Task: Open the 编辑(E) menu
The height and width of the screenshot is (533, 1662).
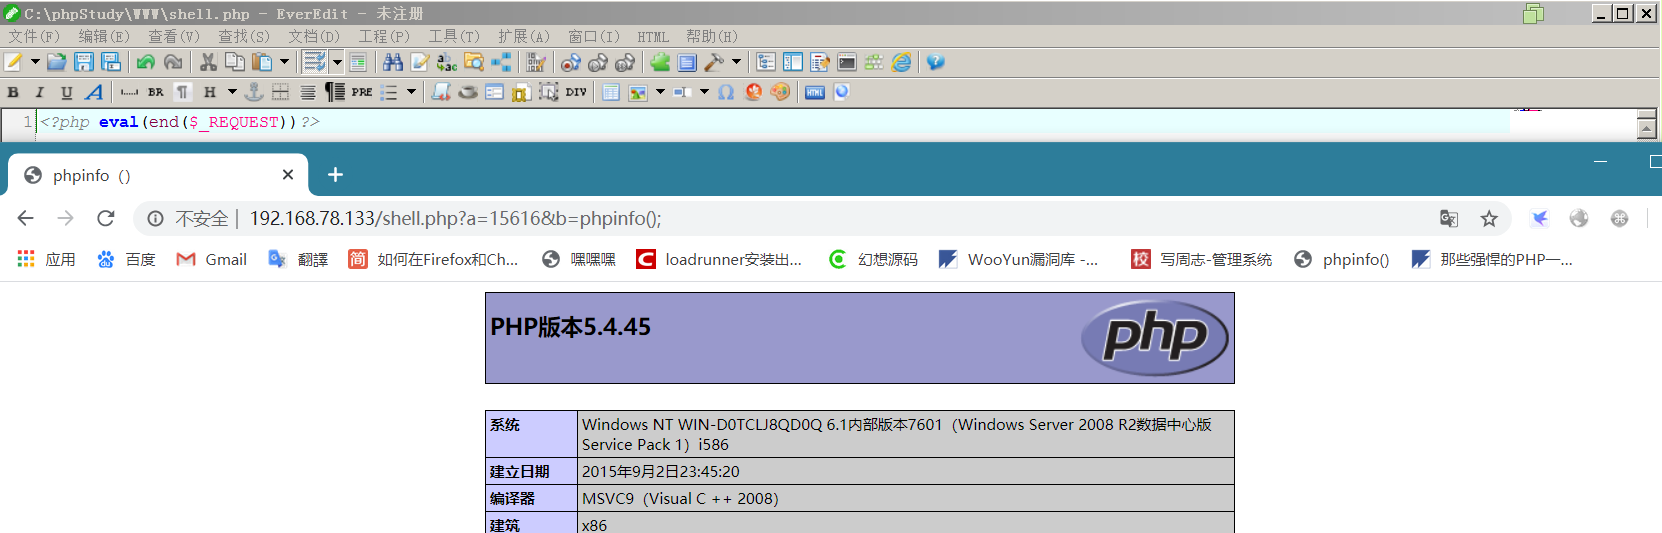Action: point(104,36)
